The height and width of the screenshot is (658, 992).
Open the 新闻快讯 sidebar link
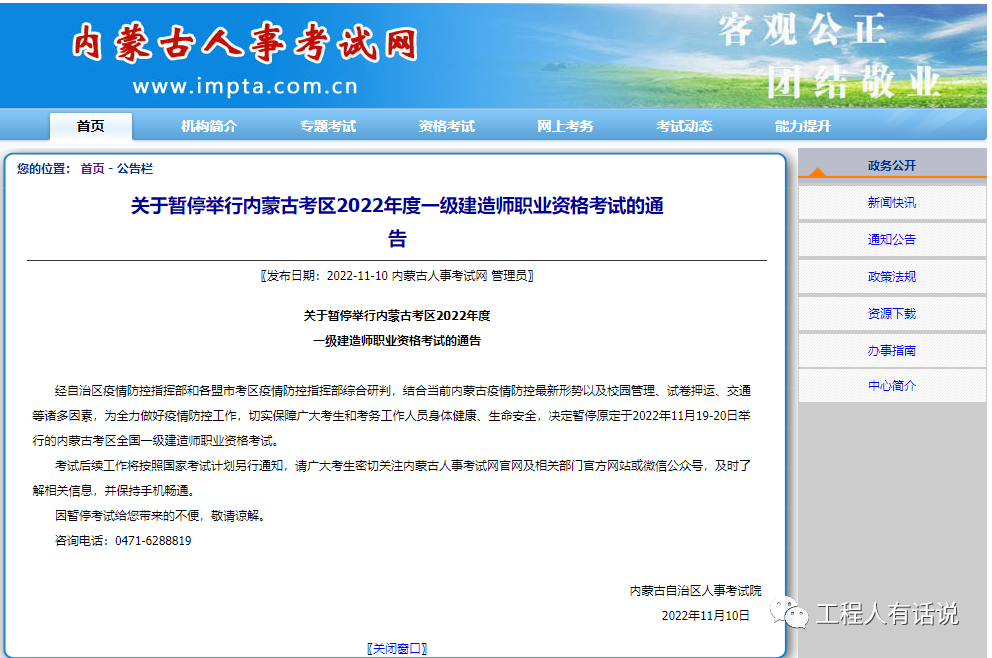click(892, 202)
